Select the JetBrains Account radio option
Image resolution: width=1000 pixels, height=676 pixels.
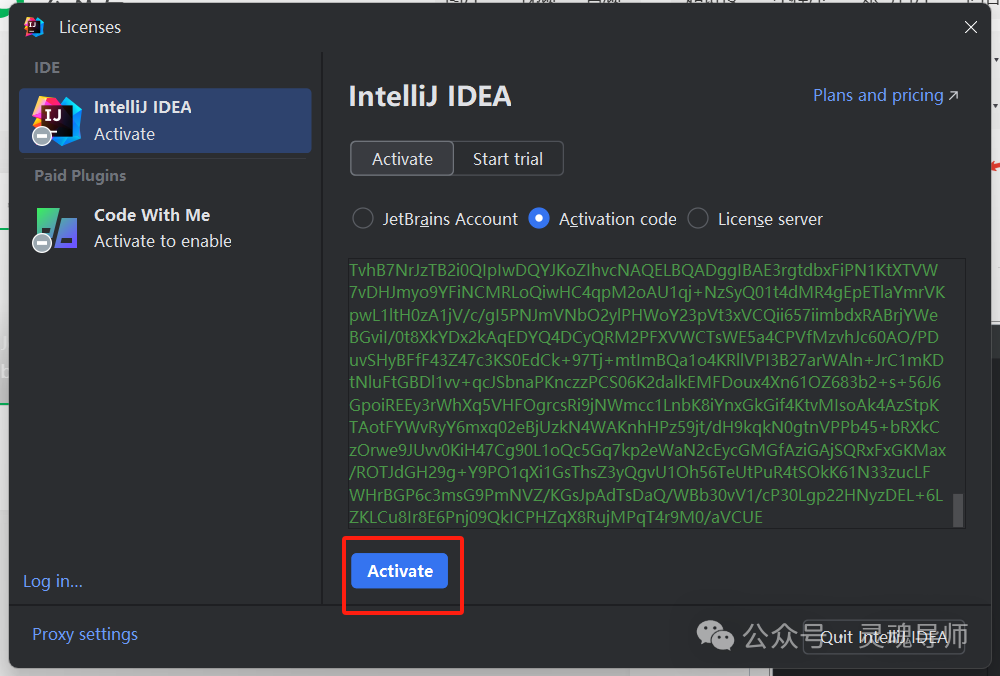363,219
